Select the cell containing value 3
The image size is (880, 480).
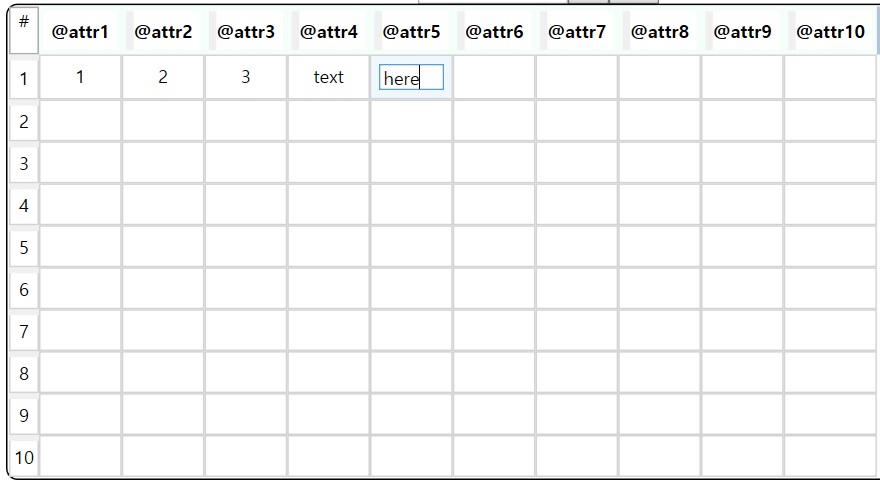pyautogui.click(x=246, y=77)
